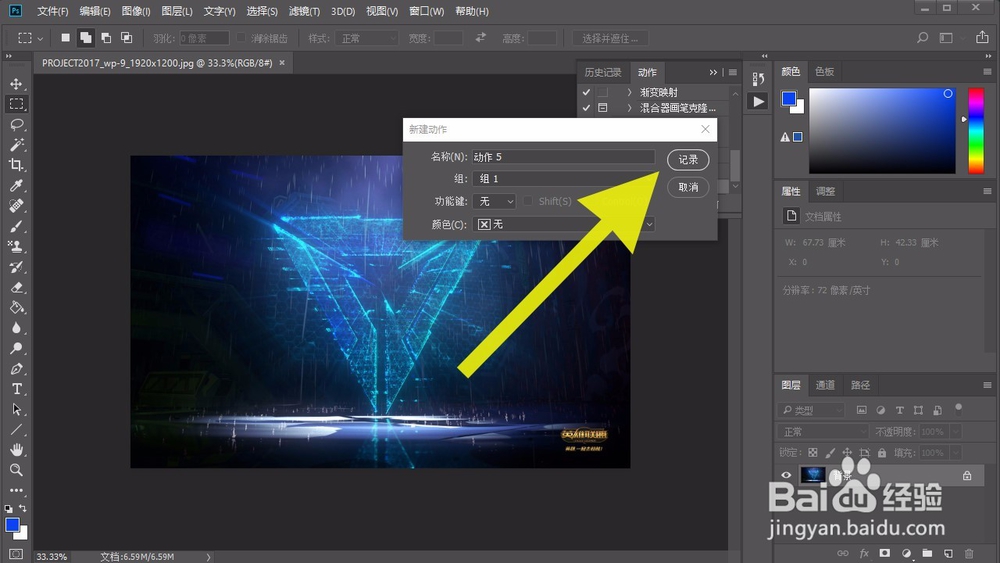The height and width of the screenshot is (563, 1000).
Task: Click the foreground color swatch in Color panel
Action: (x=789, y=99)
